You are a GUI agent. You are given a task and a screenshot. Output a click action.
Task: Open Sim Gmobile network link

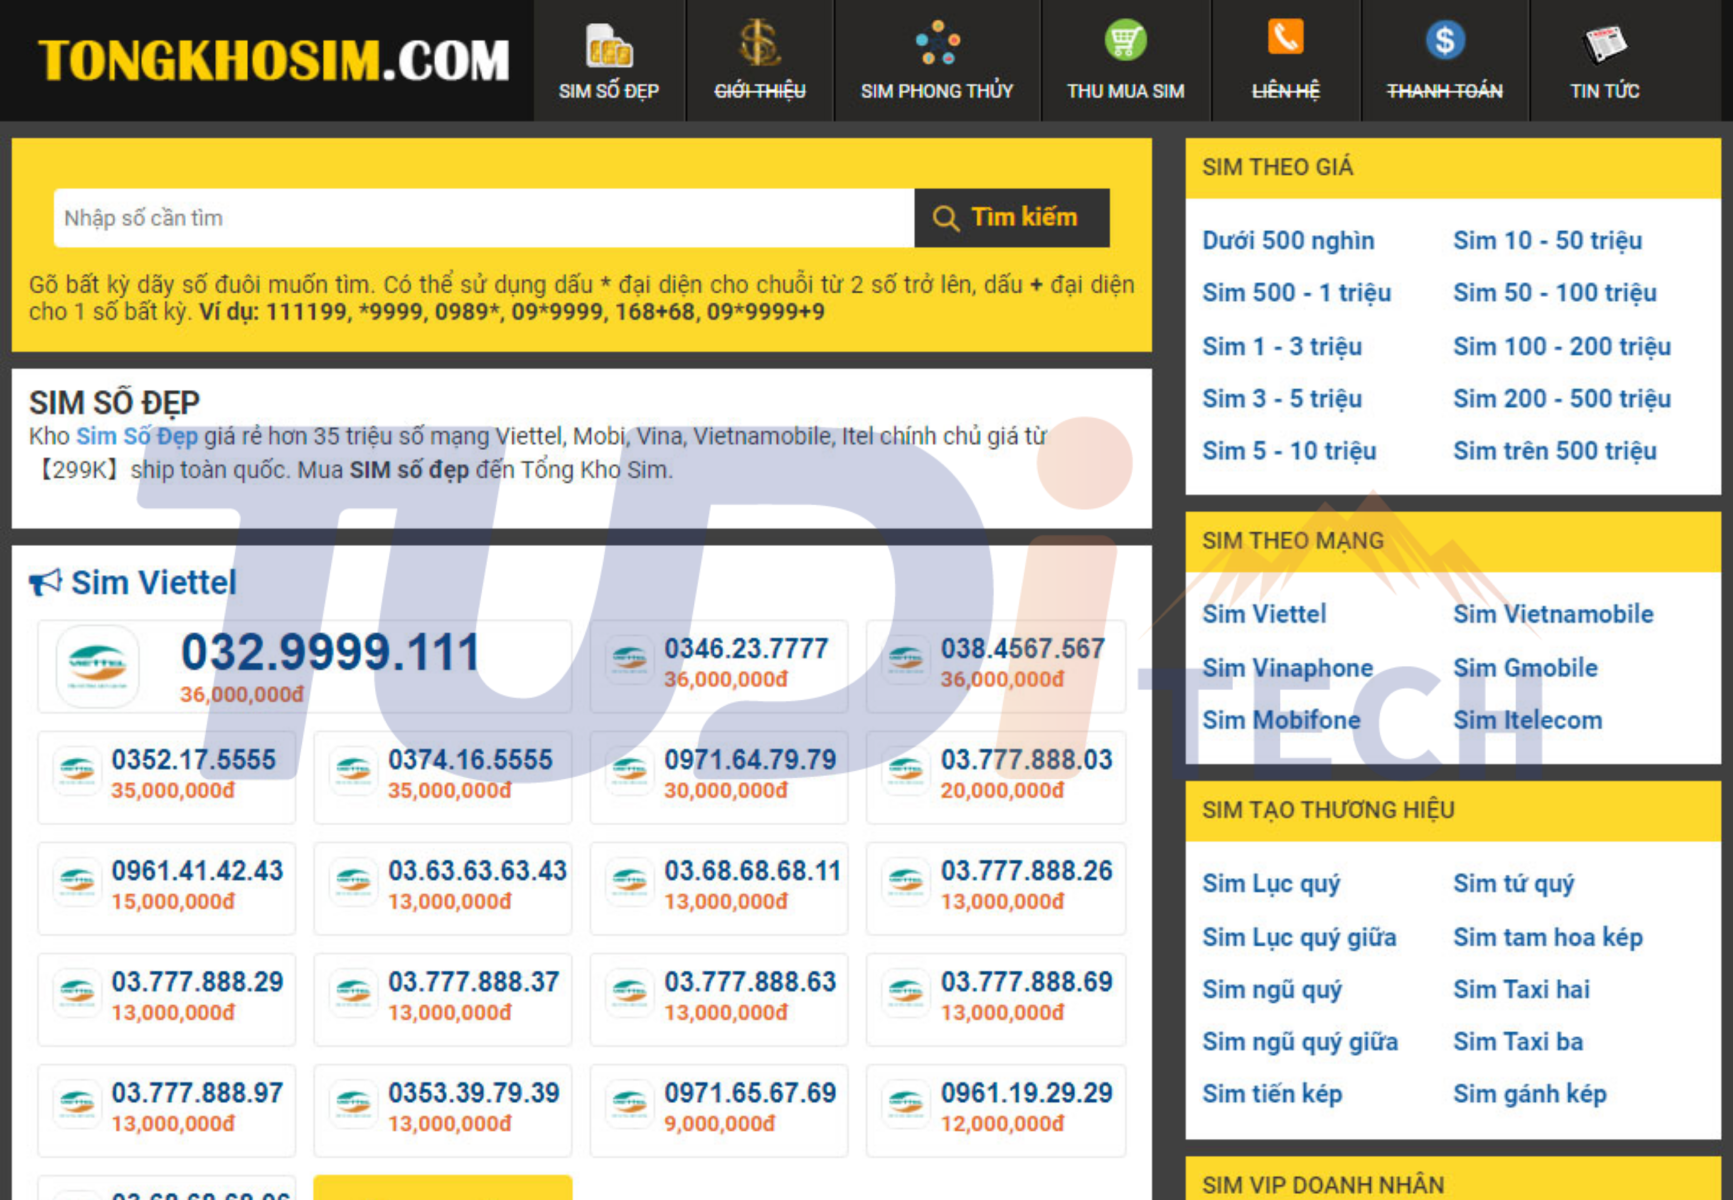coord(1525,668)
